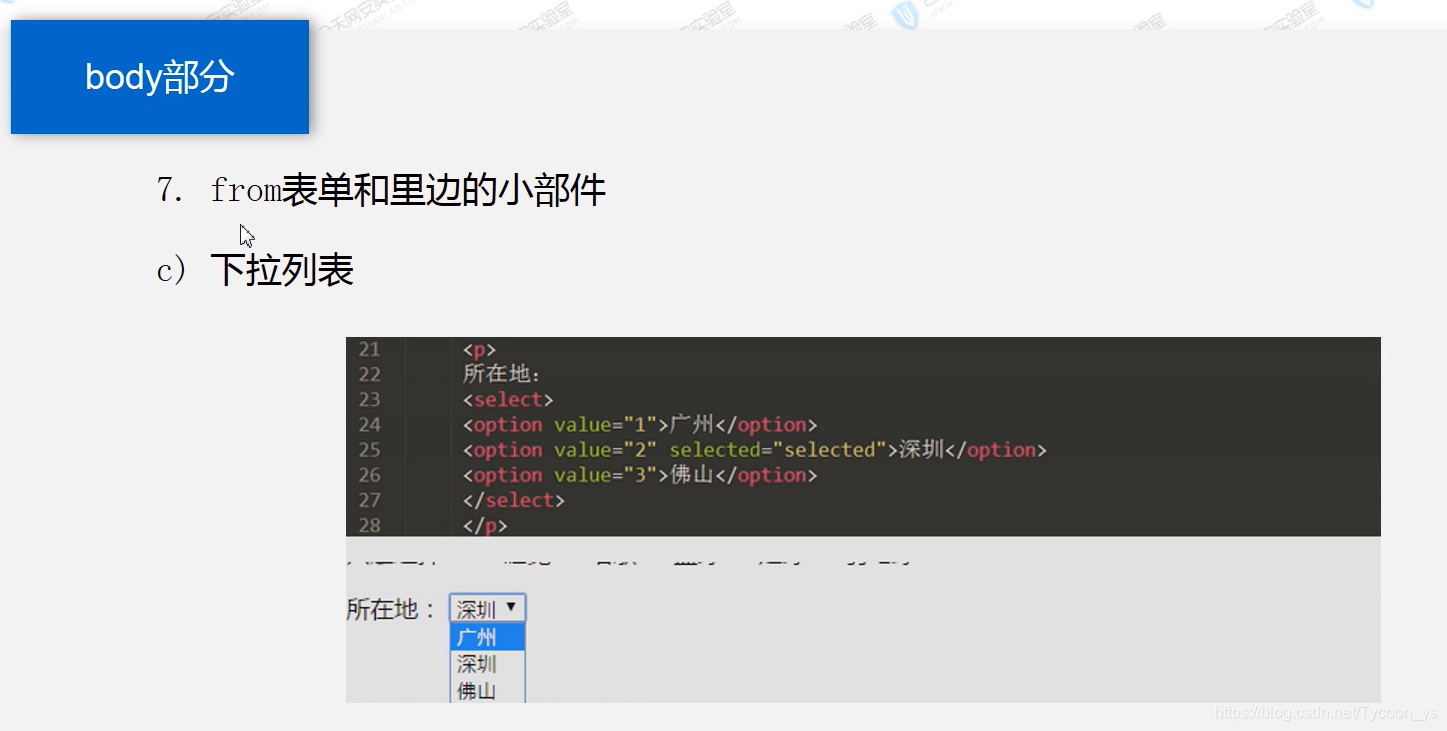Click code line 28 '</p>' closing tag
Image resolution: width=1447 pixels, height=731 pixels.
click(485, 524)
